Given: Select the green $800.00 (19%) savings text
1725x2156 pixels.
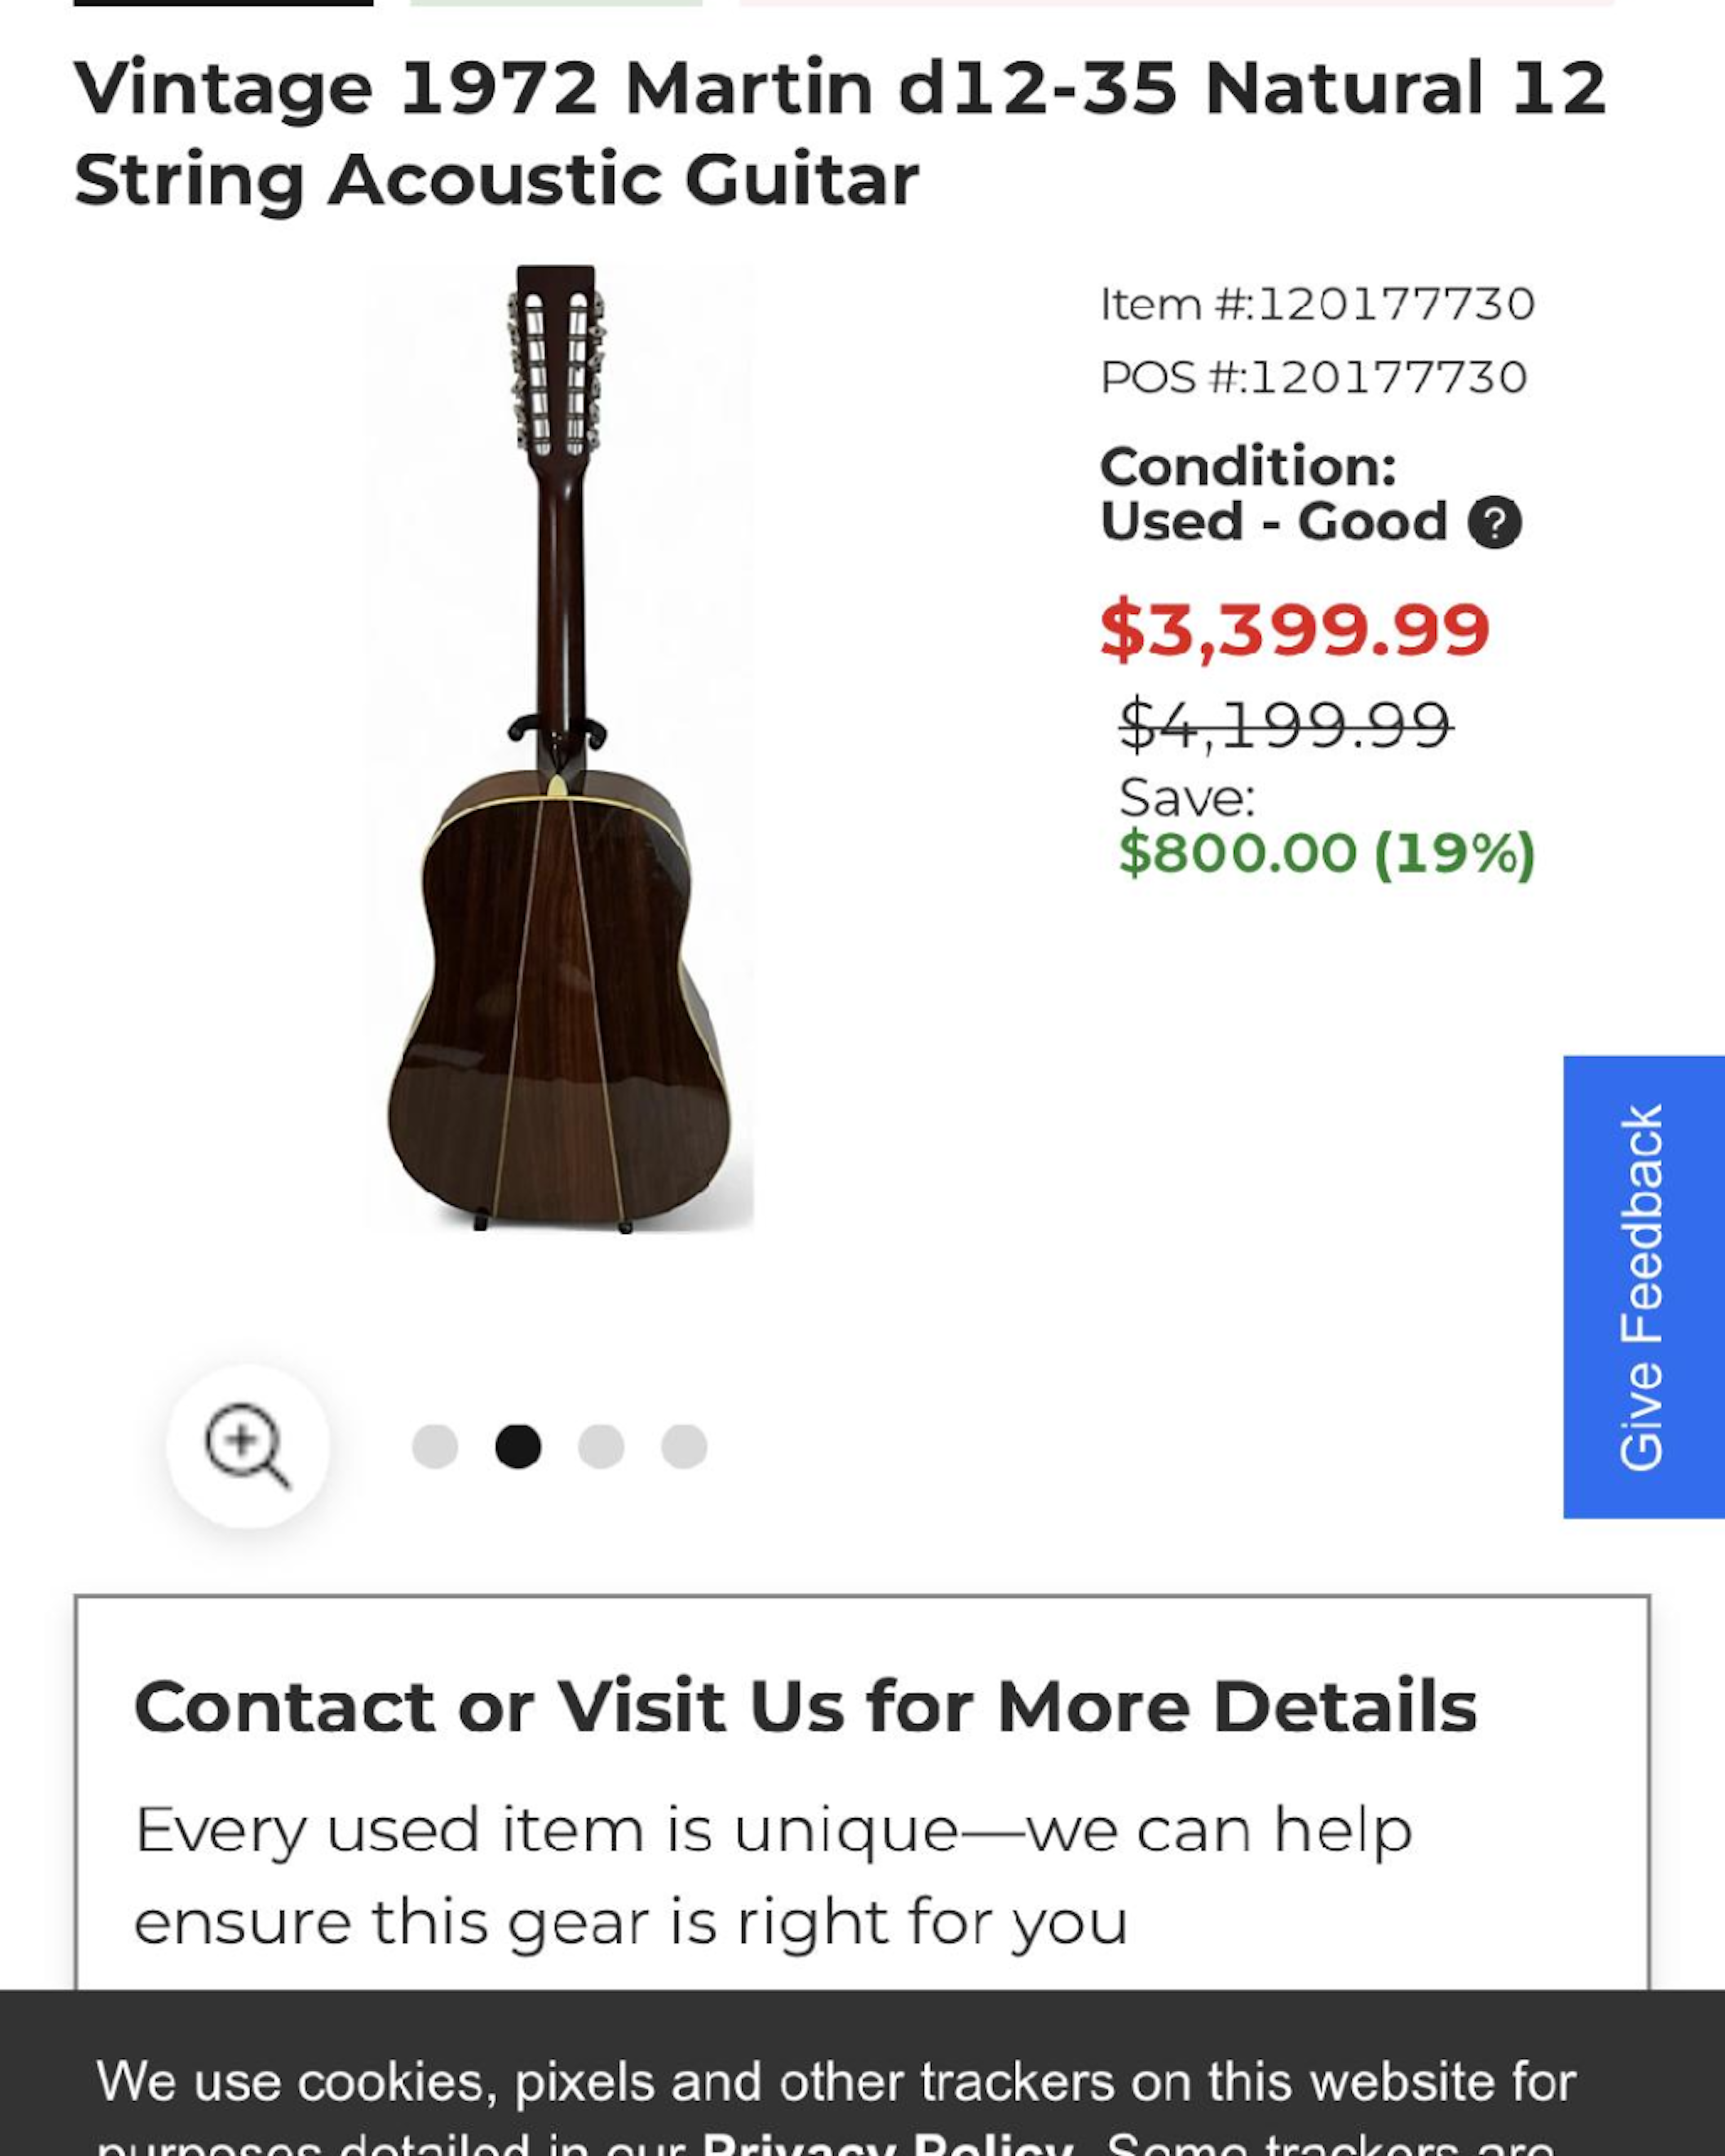Looking at the screenshot, I should (1326, 853).
